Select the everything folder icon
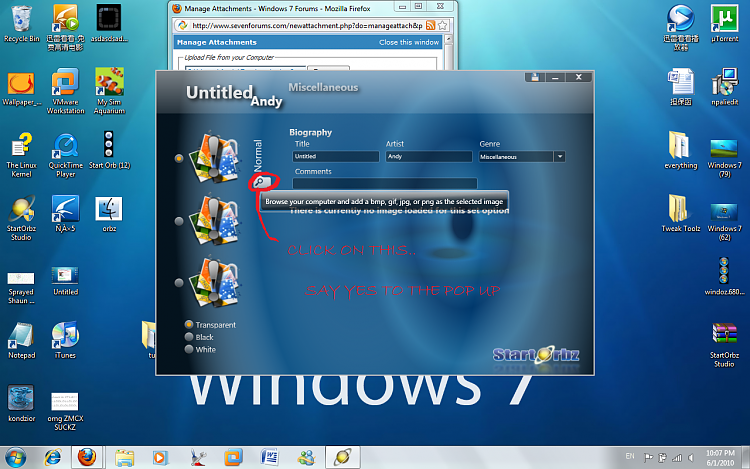The height and width of the screenshot is (469, 750). click(681, 150)
